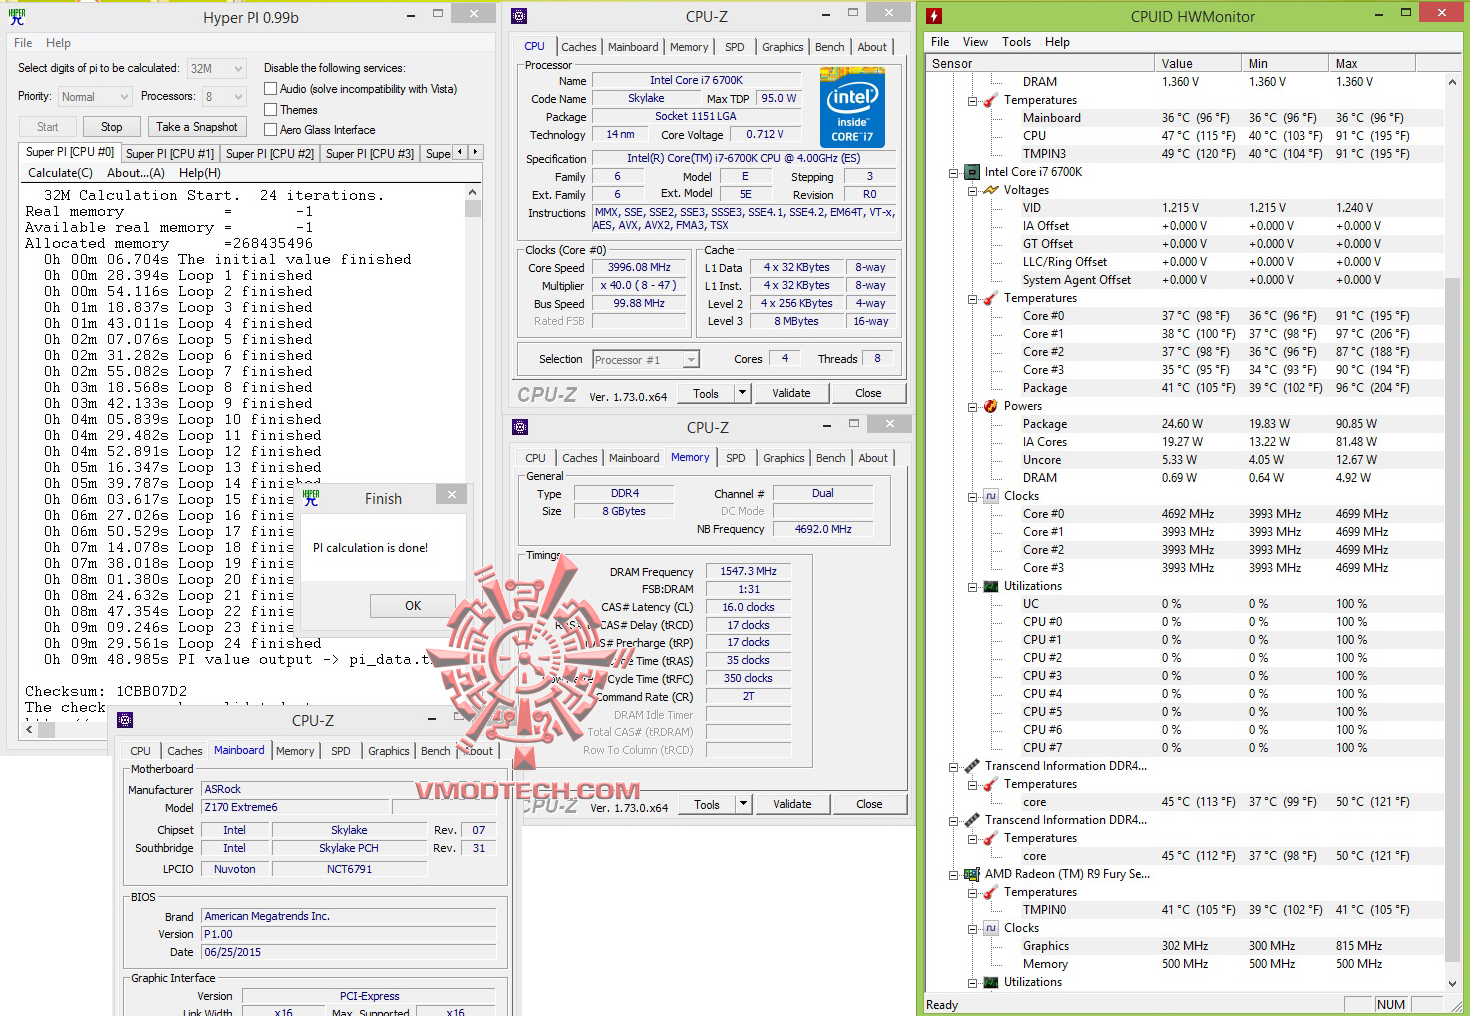Click the Hyper PI log vertical scrollbar thumb

click(x=473, y=209)
